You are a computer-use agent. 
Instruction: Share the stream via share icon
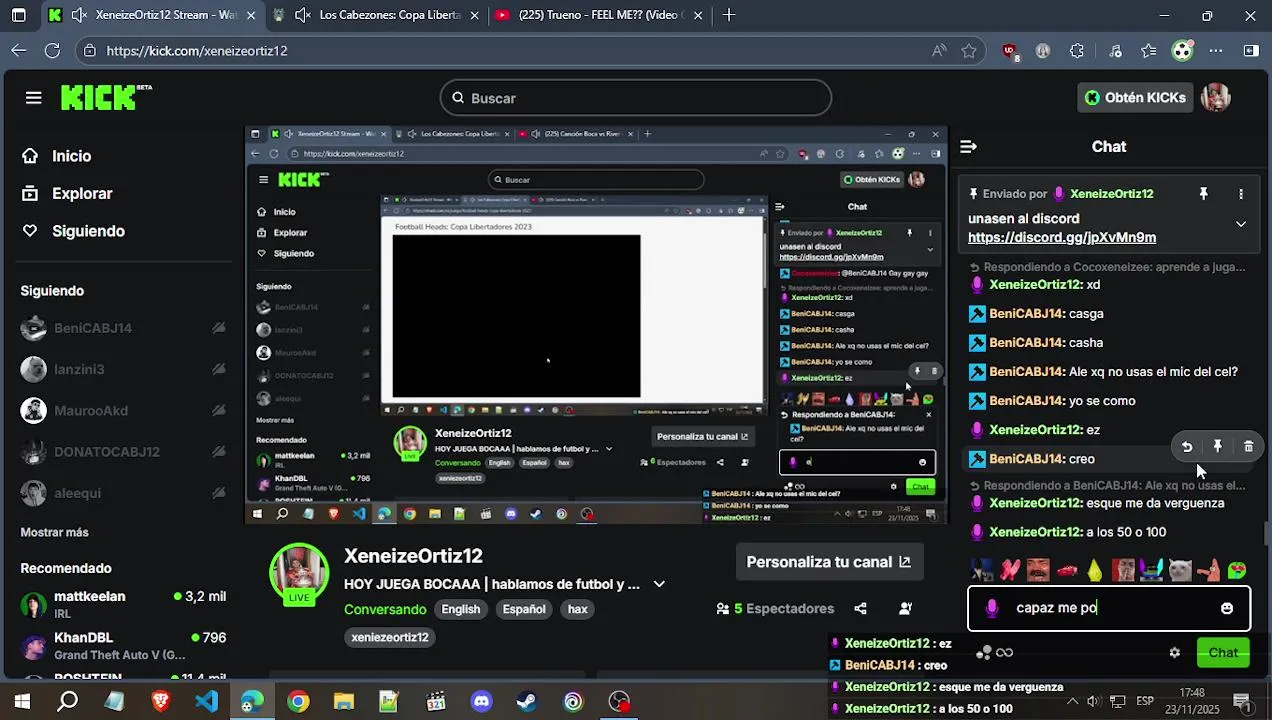point(860,609)
